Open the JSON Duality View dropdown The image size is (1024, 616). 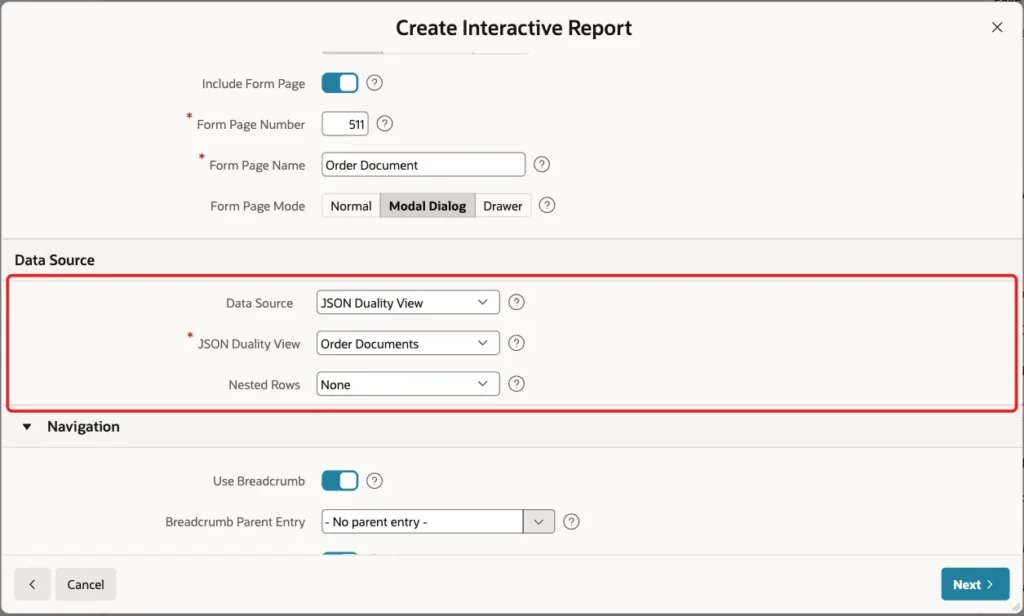pos(408,344)
